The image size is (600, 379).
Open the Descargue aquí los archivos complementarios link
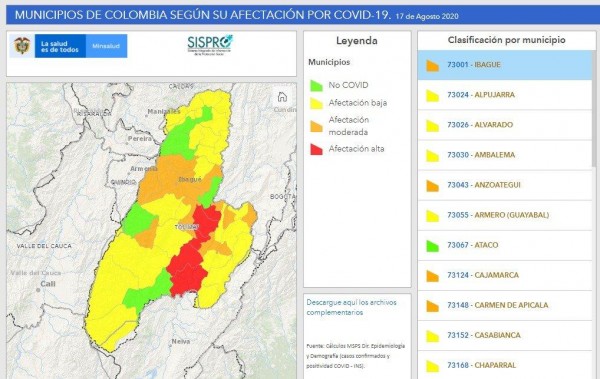click(351, 307)
